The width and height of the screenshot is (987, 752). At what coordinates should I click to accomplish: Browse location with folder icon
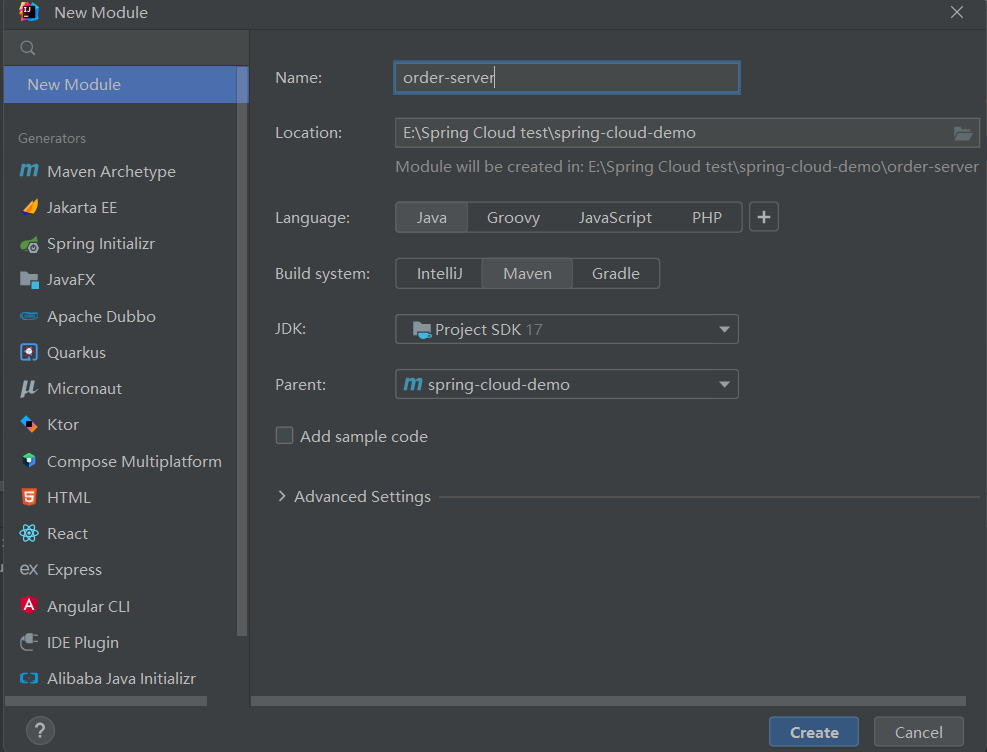[962, 133]
